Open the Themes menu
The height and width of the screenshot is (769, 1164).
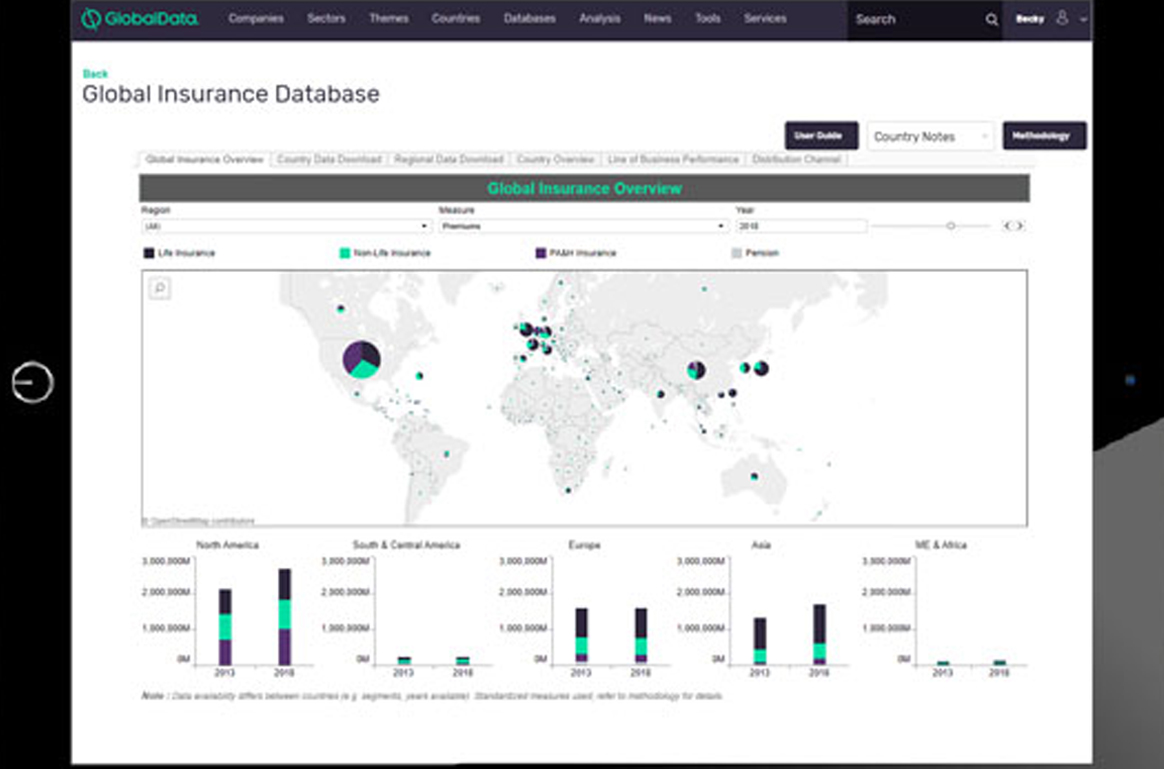[389, 19]
